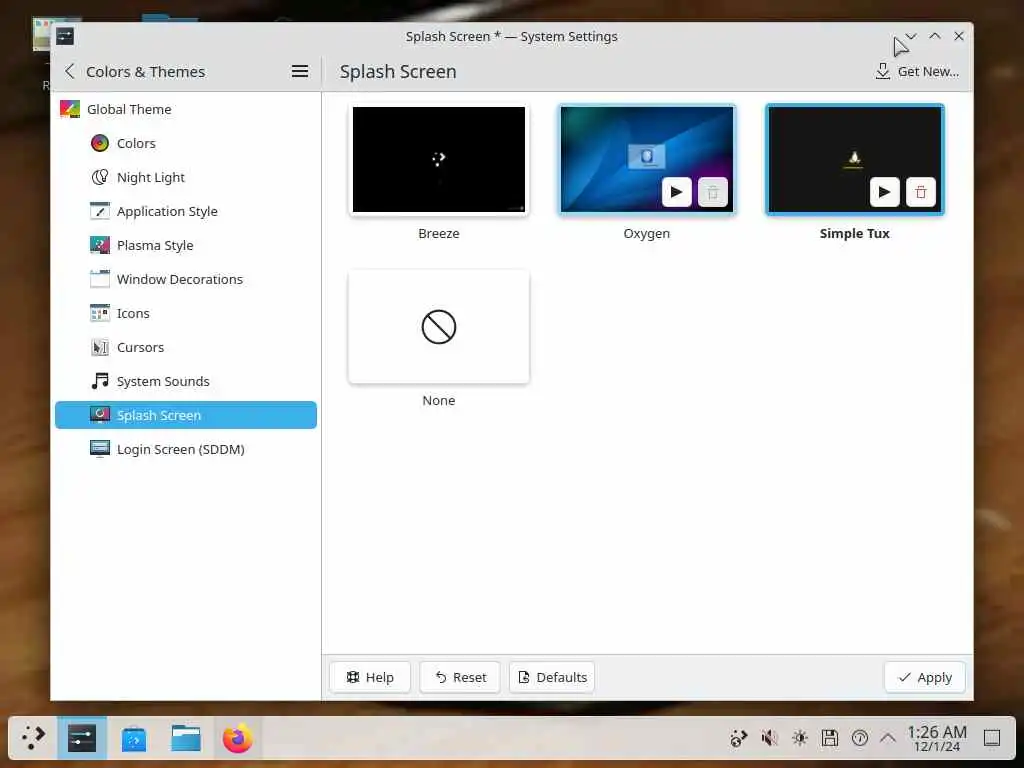1024x768 pixels.
Task: Open brightness settings in system tray
Action: 799,738
